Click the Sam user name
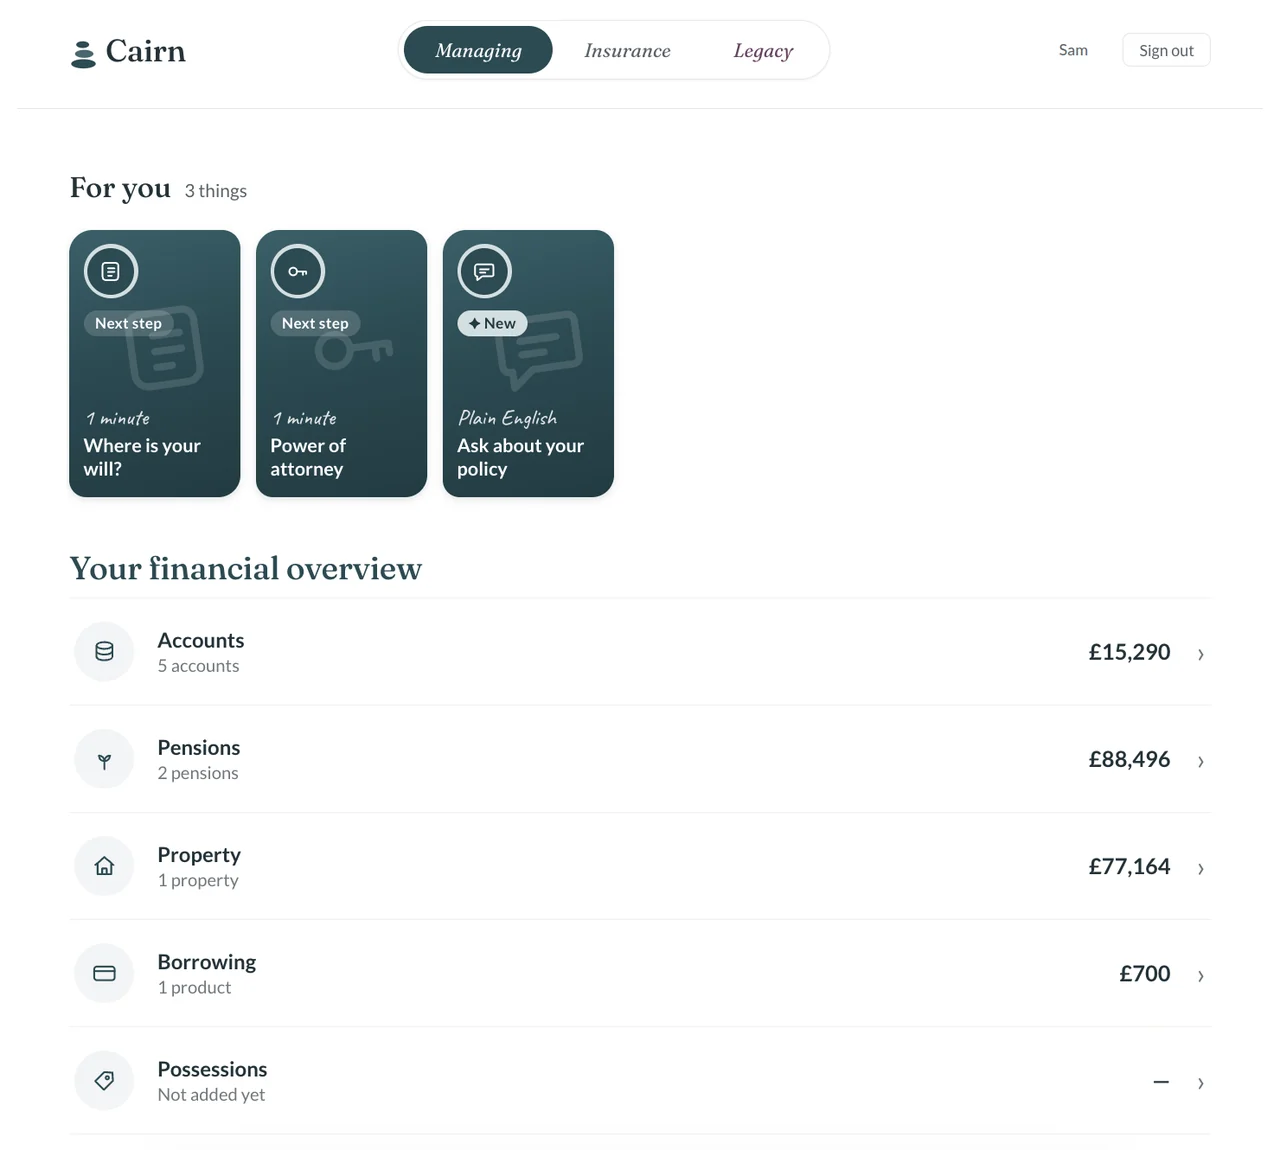The width and height of the screenshot is (1280, 1150). click(1073, 50)
